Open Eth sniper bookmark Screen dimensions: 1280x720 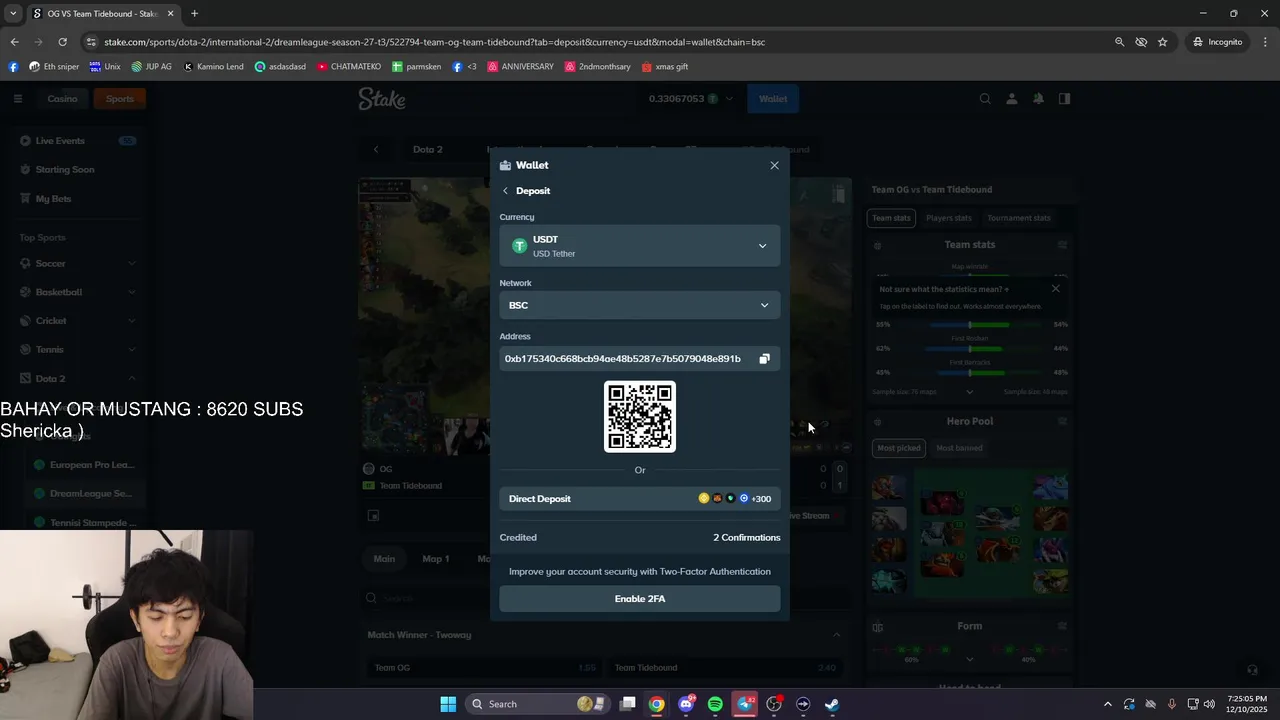click(54, 67)
